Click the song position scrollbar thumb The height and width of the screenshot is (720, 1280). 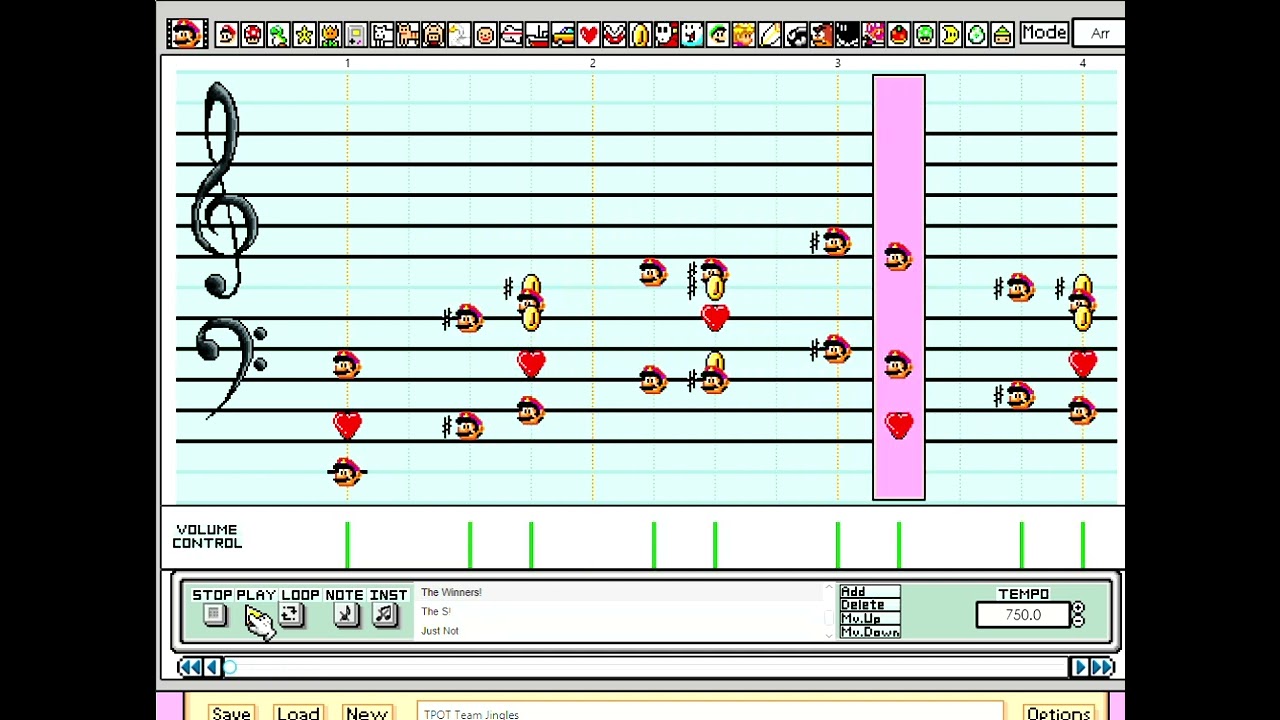click(x=230, y=667)
